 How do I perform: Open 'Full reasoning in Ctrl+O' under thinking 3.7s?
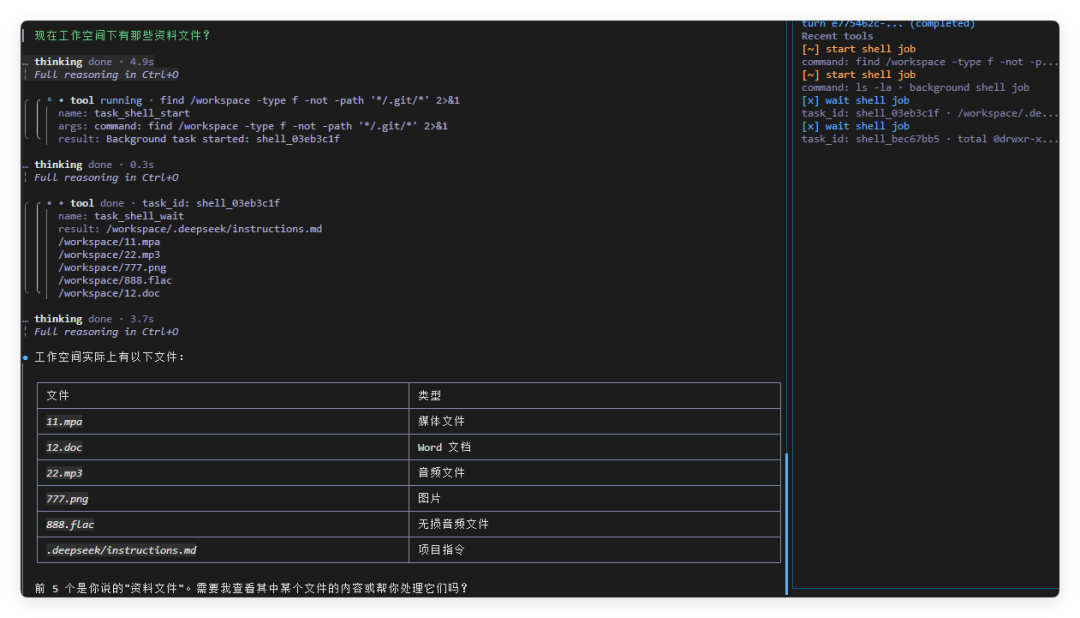pos(106,332)
